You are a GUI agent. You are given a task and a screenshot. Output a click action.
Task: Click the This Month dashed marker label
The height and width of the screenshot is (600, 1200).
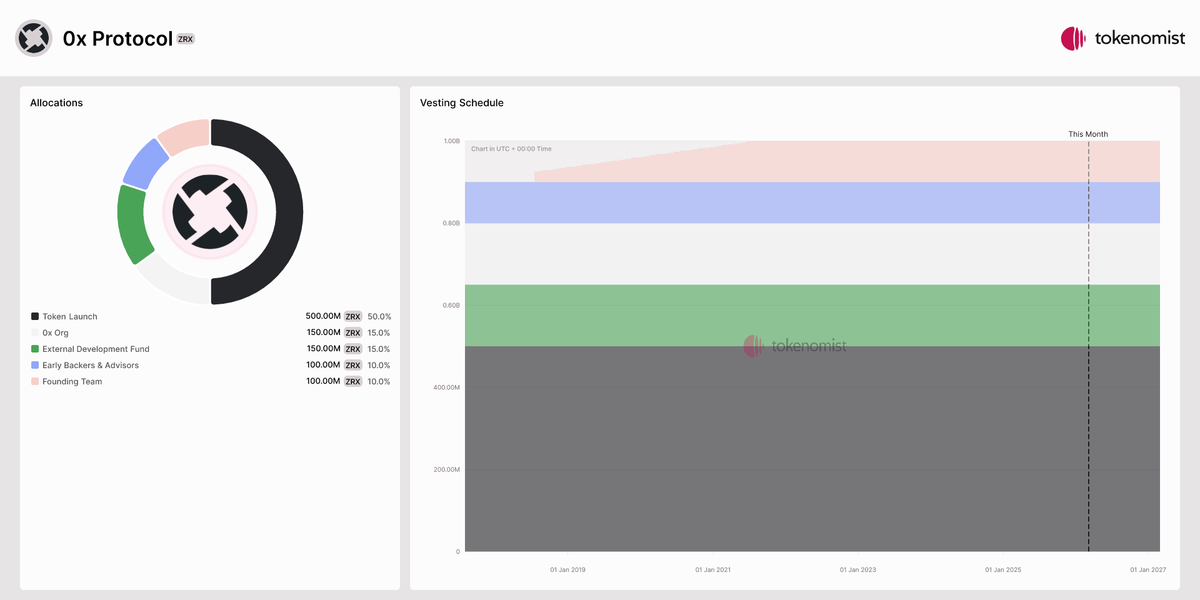coord(1088,134)
